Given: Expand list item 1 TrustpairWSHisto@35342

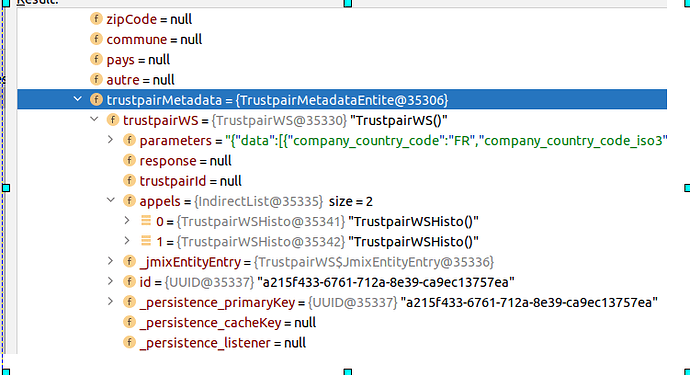Looking at the screenshot, I should tap(127, 241).
